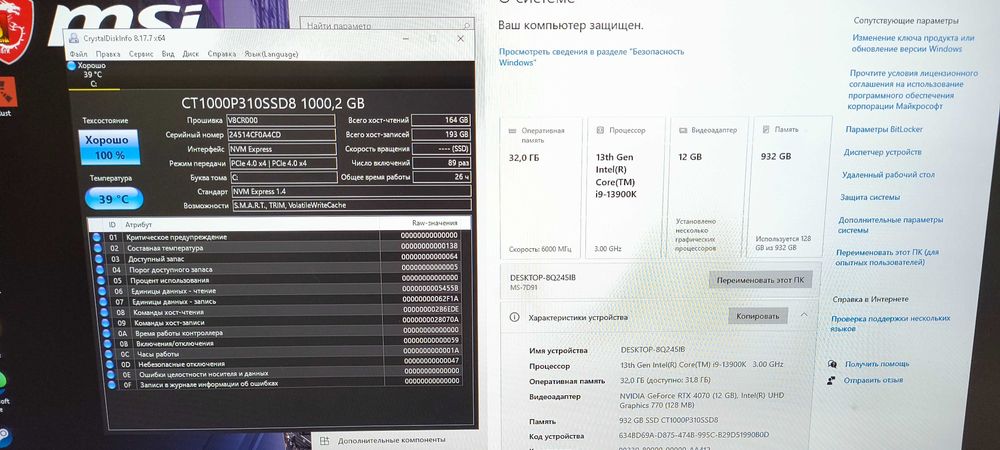1000x450 pixels.
Task: Click status circle for Доступный запас row
Action: [x=98, y=259]
